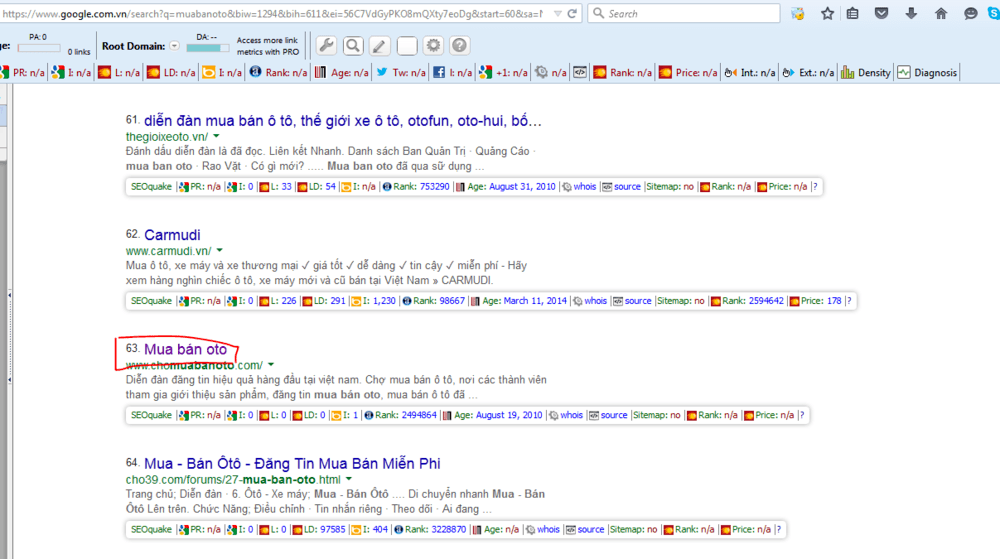Viewport: 1000px width, 559px height.
Task: Click the Alexa Rank: n/a toolbar parameter
Action: click(278, 73)
